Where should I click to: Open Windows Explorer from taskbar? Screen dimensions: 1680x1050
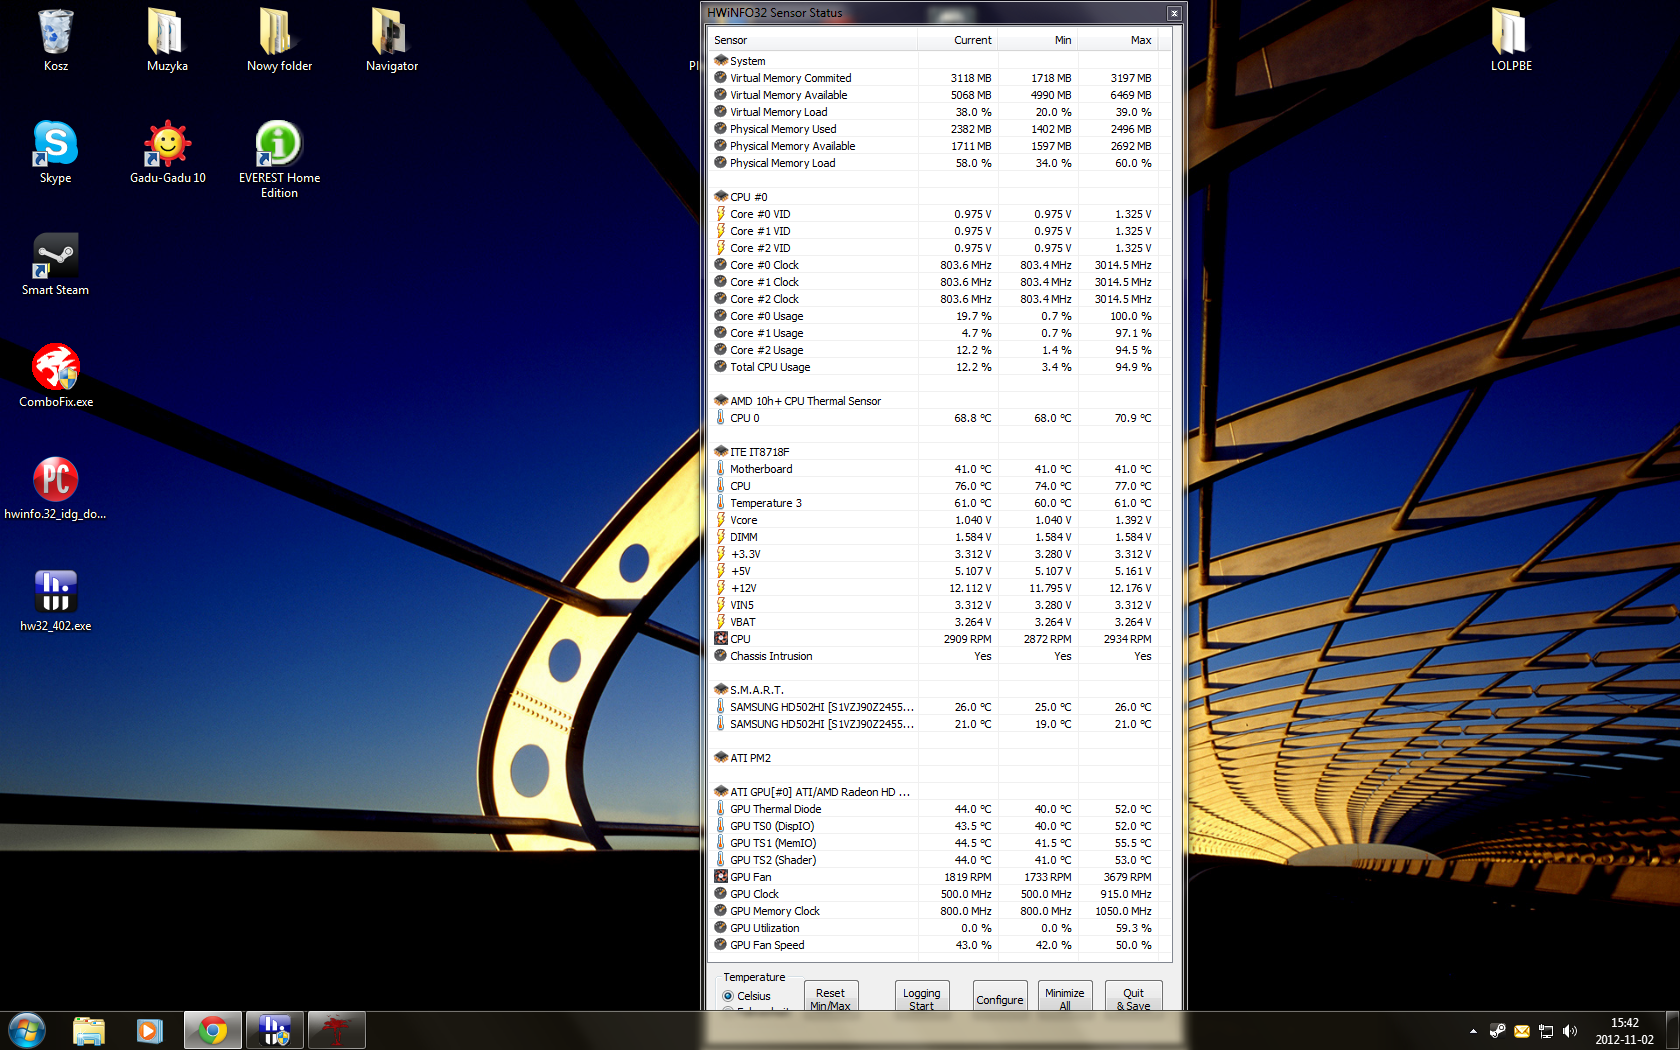(x=89, y=1030)
